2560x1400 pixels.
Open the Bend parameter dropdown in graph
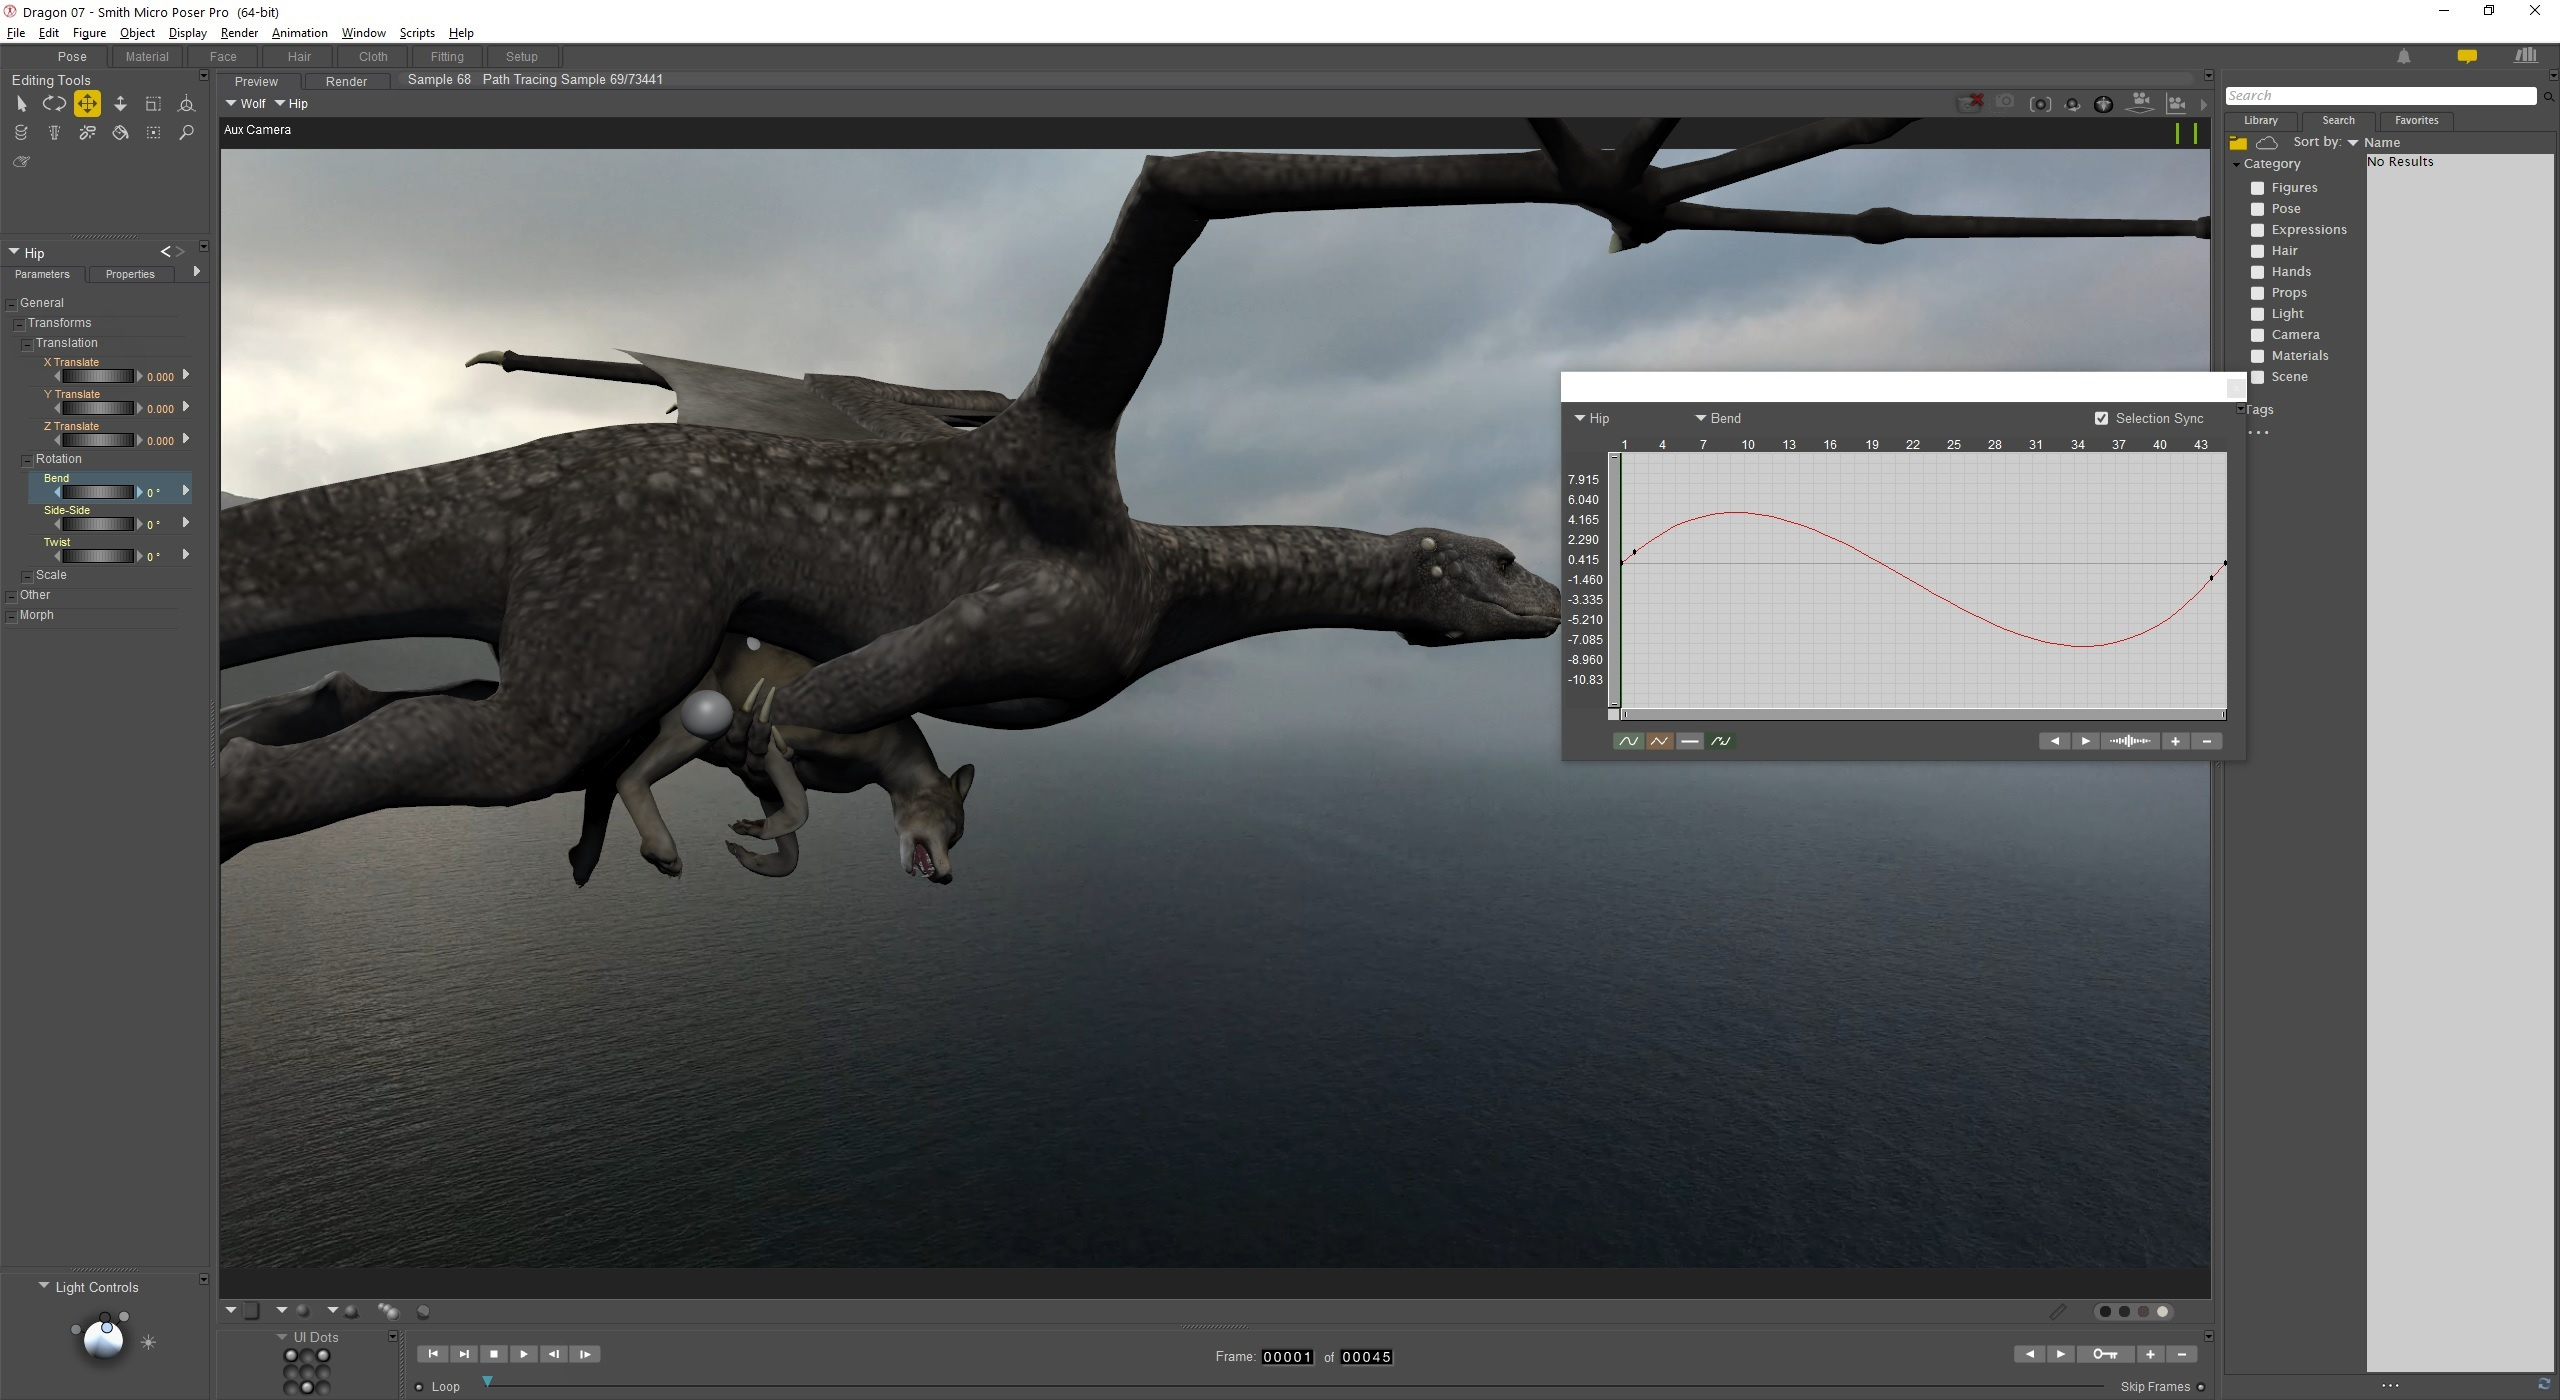pos(1717,418)
